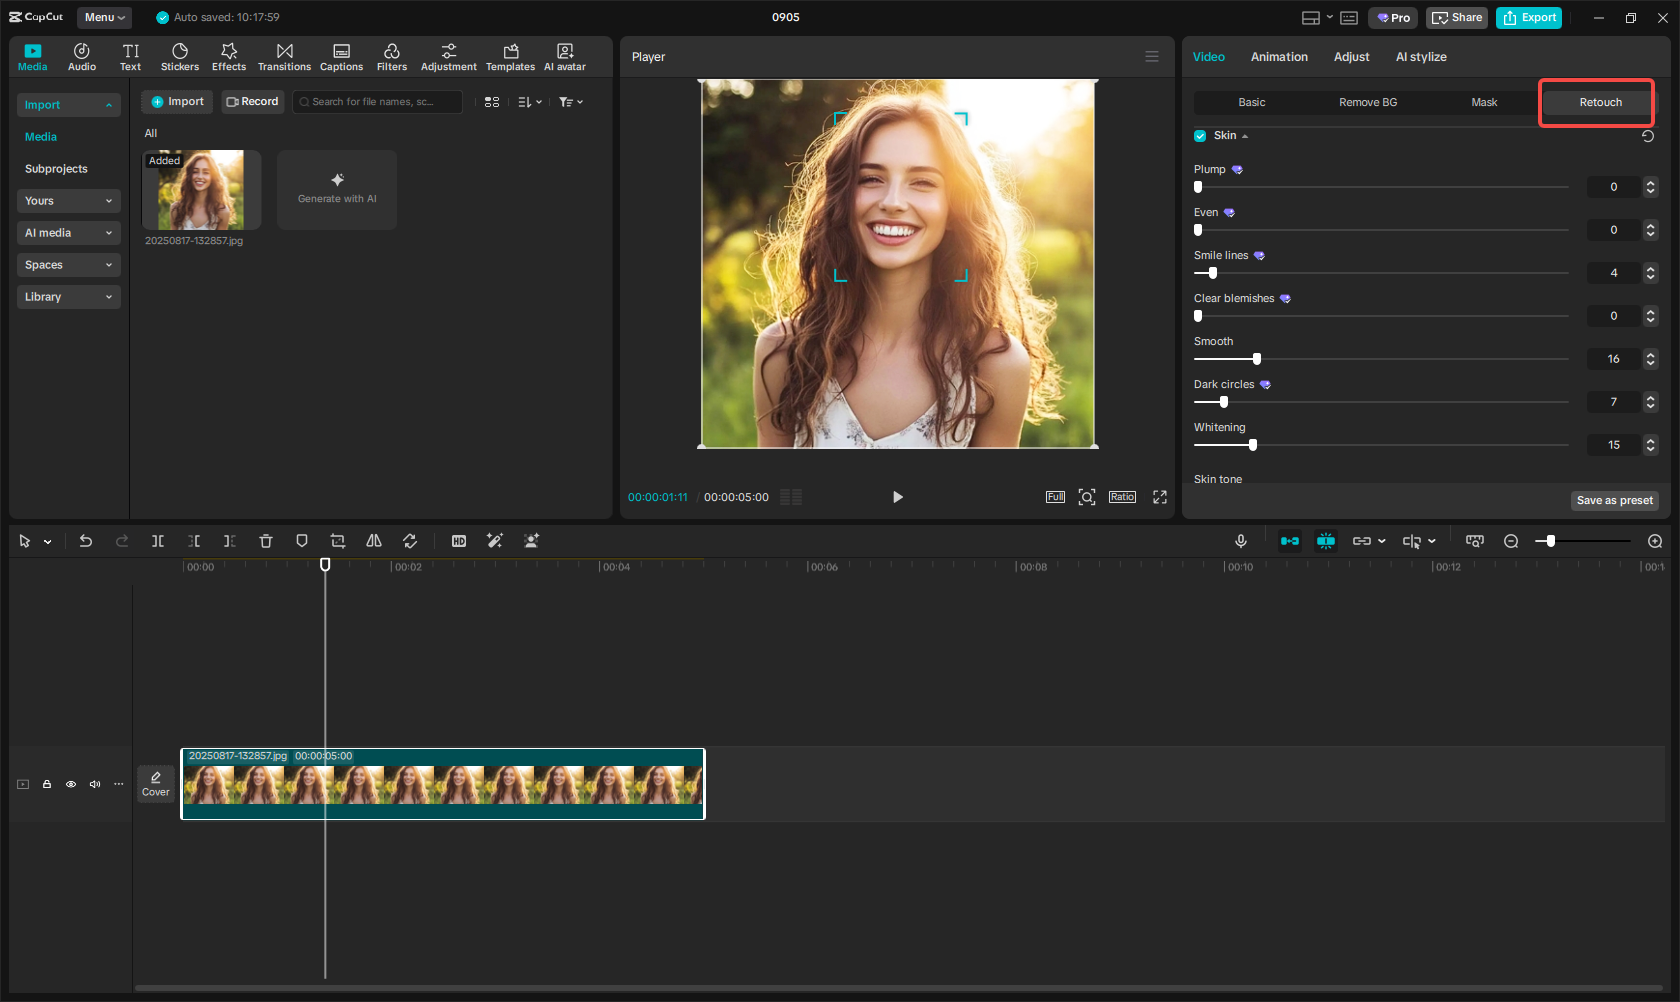This screenshot has height=1002, width=1680.
Task: Switch to the Remove BG tab
Action: (x=1367, y=102)
